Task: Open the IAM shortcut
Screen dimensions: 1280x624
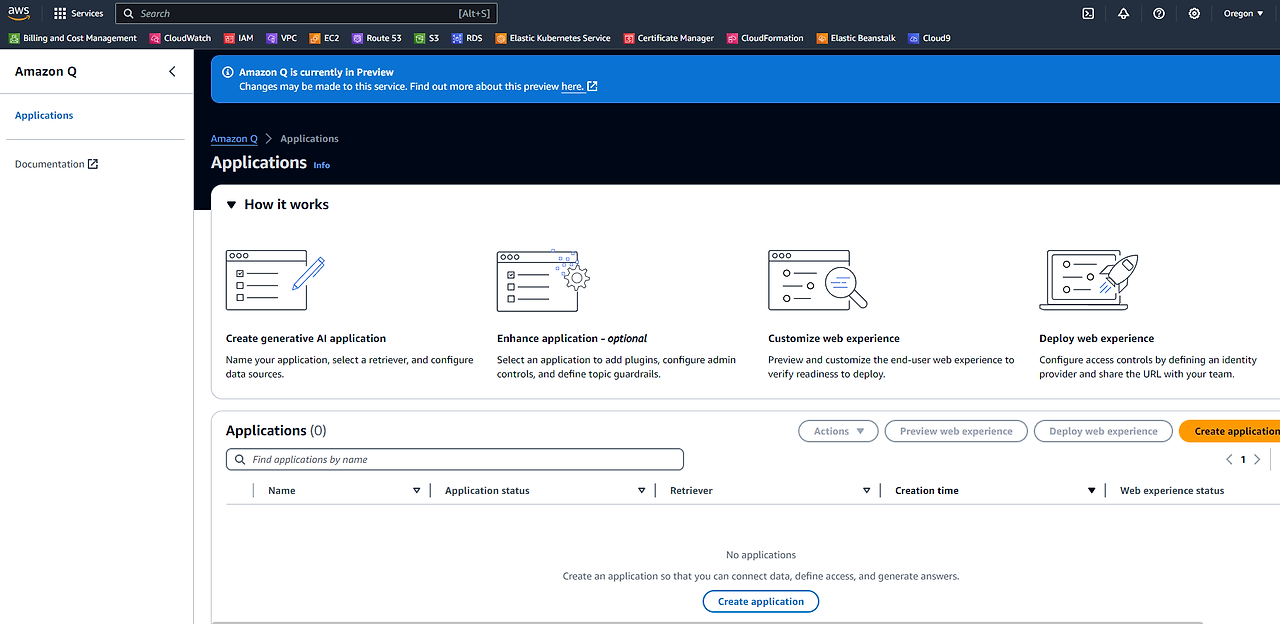Action: tap(239, 38)
